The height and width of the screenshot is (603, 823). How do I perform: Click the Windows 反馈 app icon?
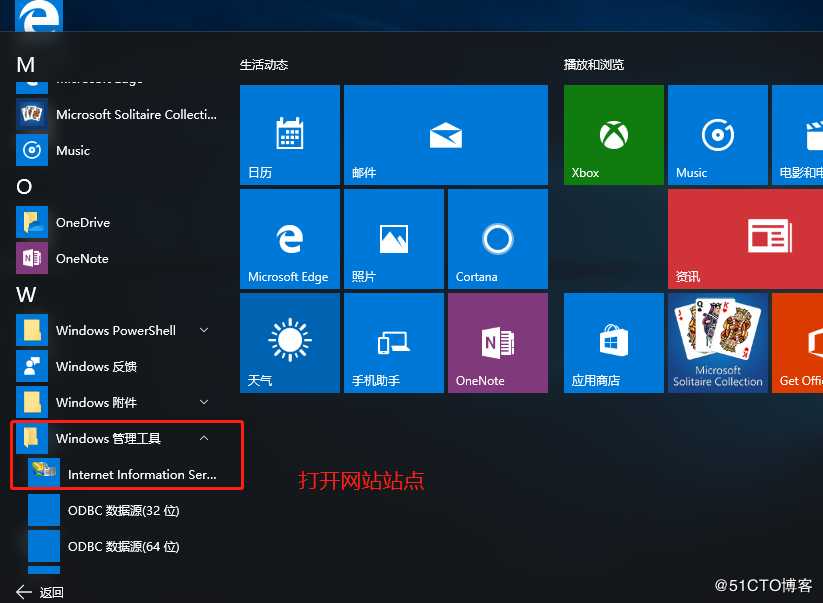point(32,366)
